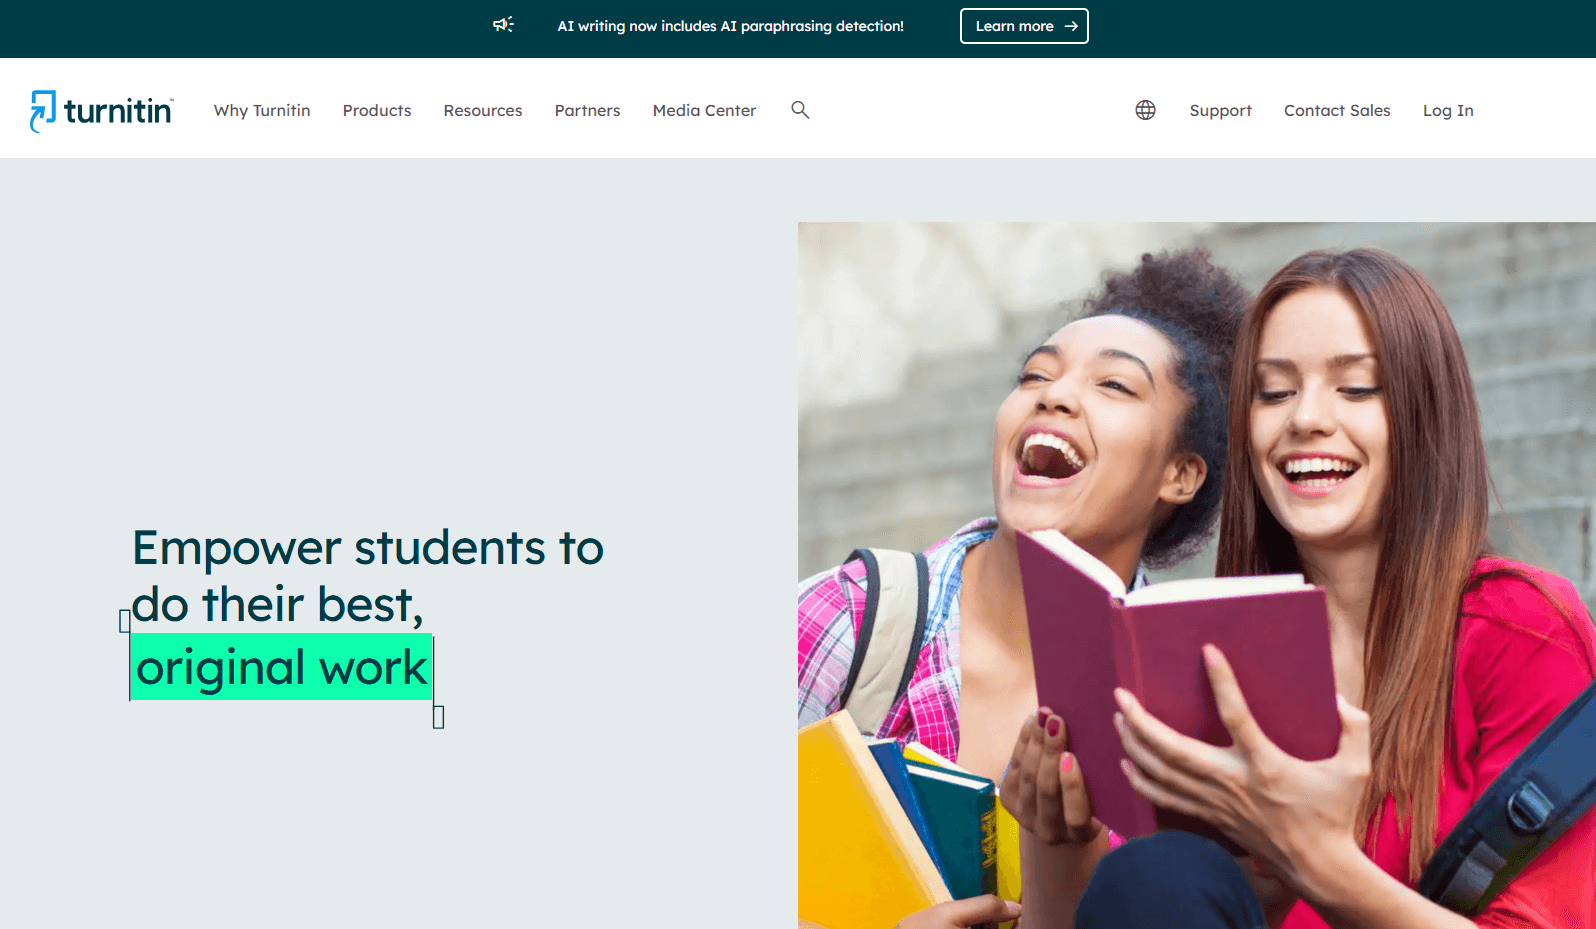Open the Why Turnitin menu
The image size is (1596, 929).
click(x=262, y=110)
